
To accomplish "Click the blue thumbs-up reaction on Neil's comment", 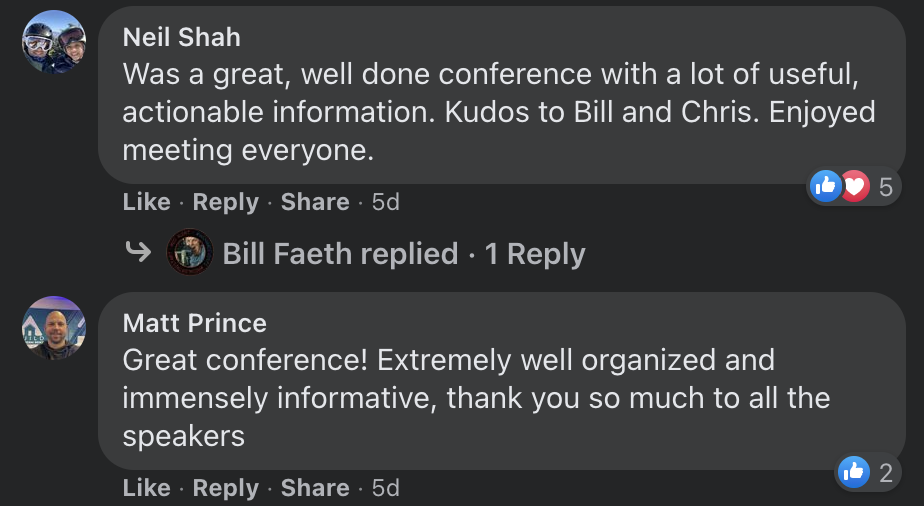I will pyautogui.click(x=826, y=186).
